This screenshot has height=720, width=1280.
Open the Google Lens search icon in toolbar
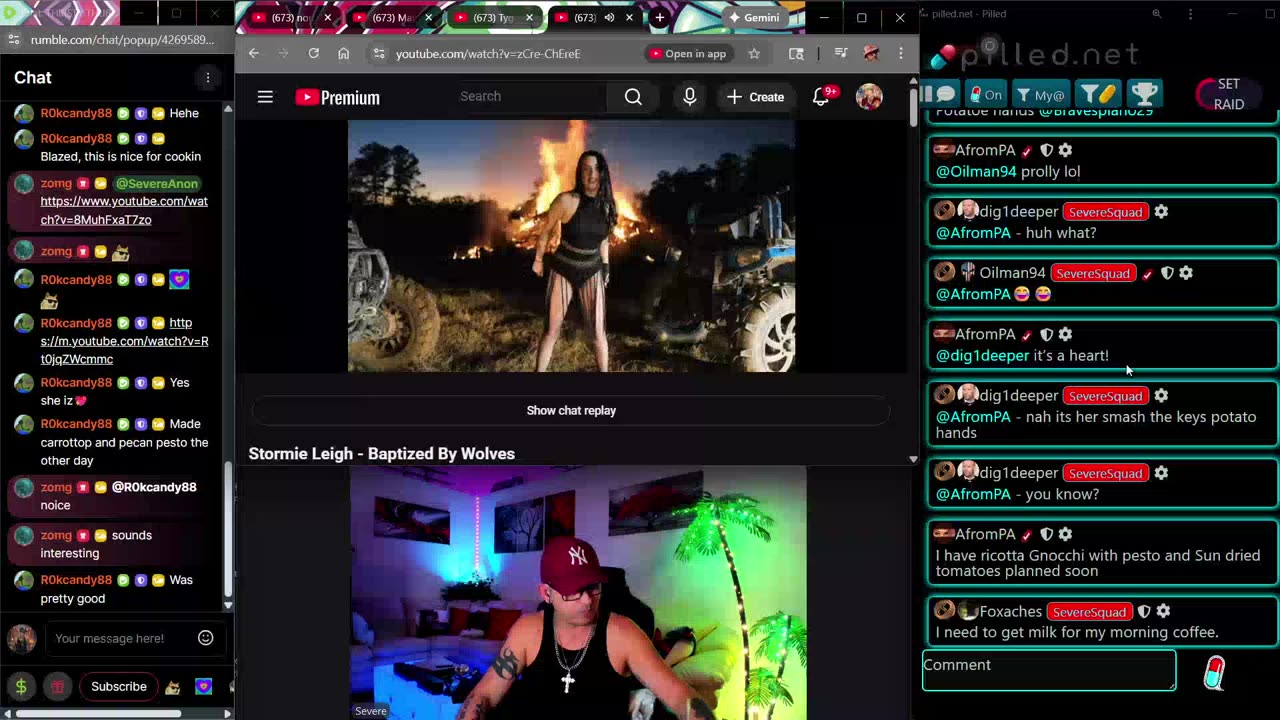coord(796,54)
